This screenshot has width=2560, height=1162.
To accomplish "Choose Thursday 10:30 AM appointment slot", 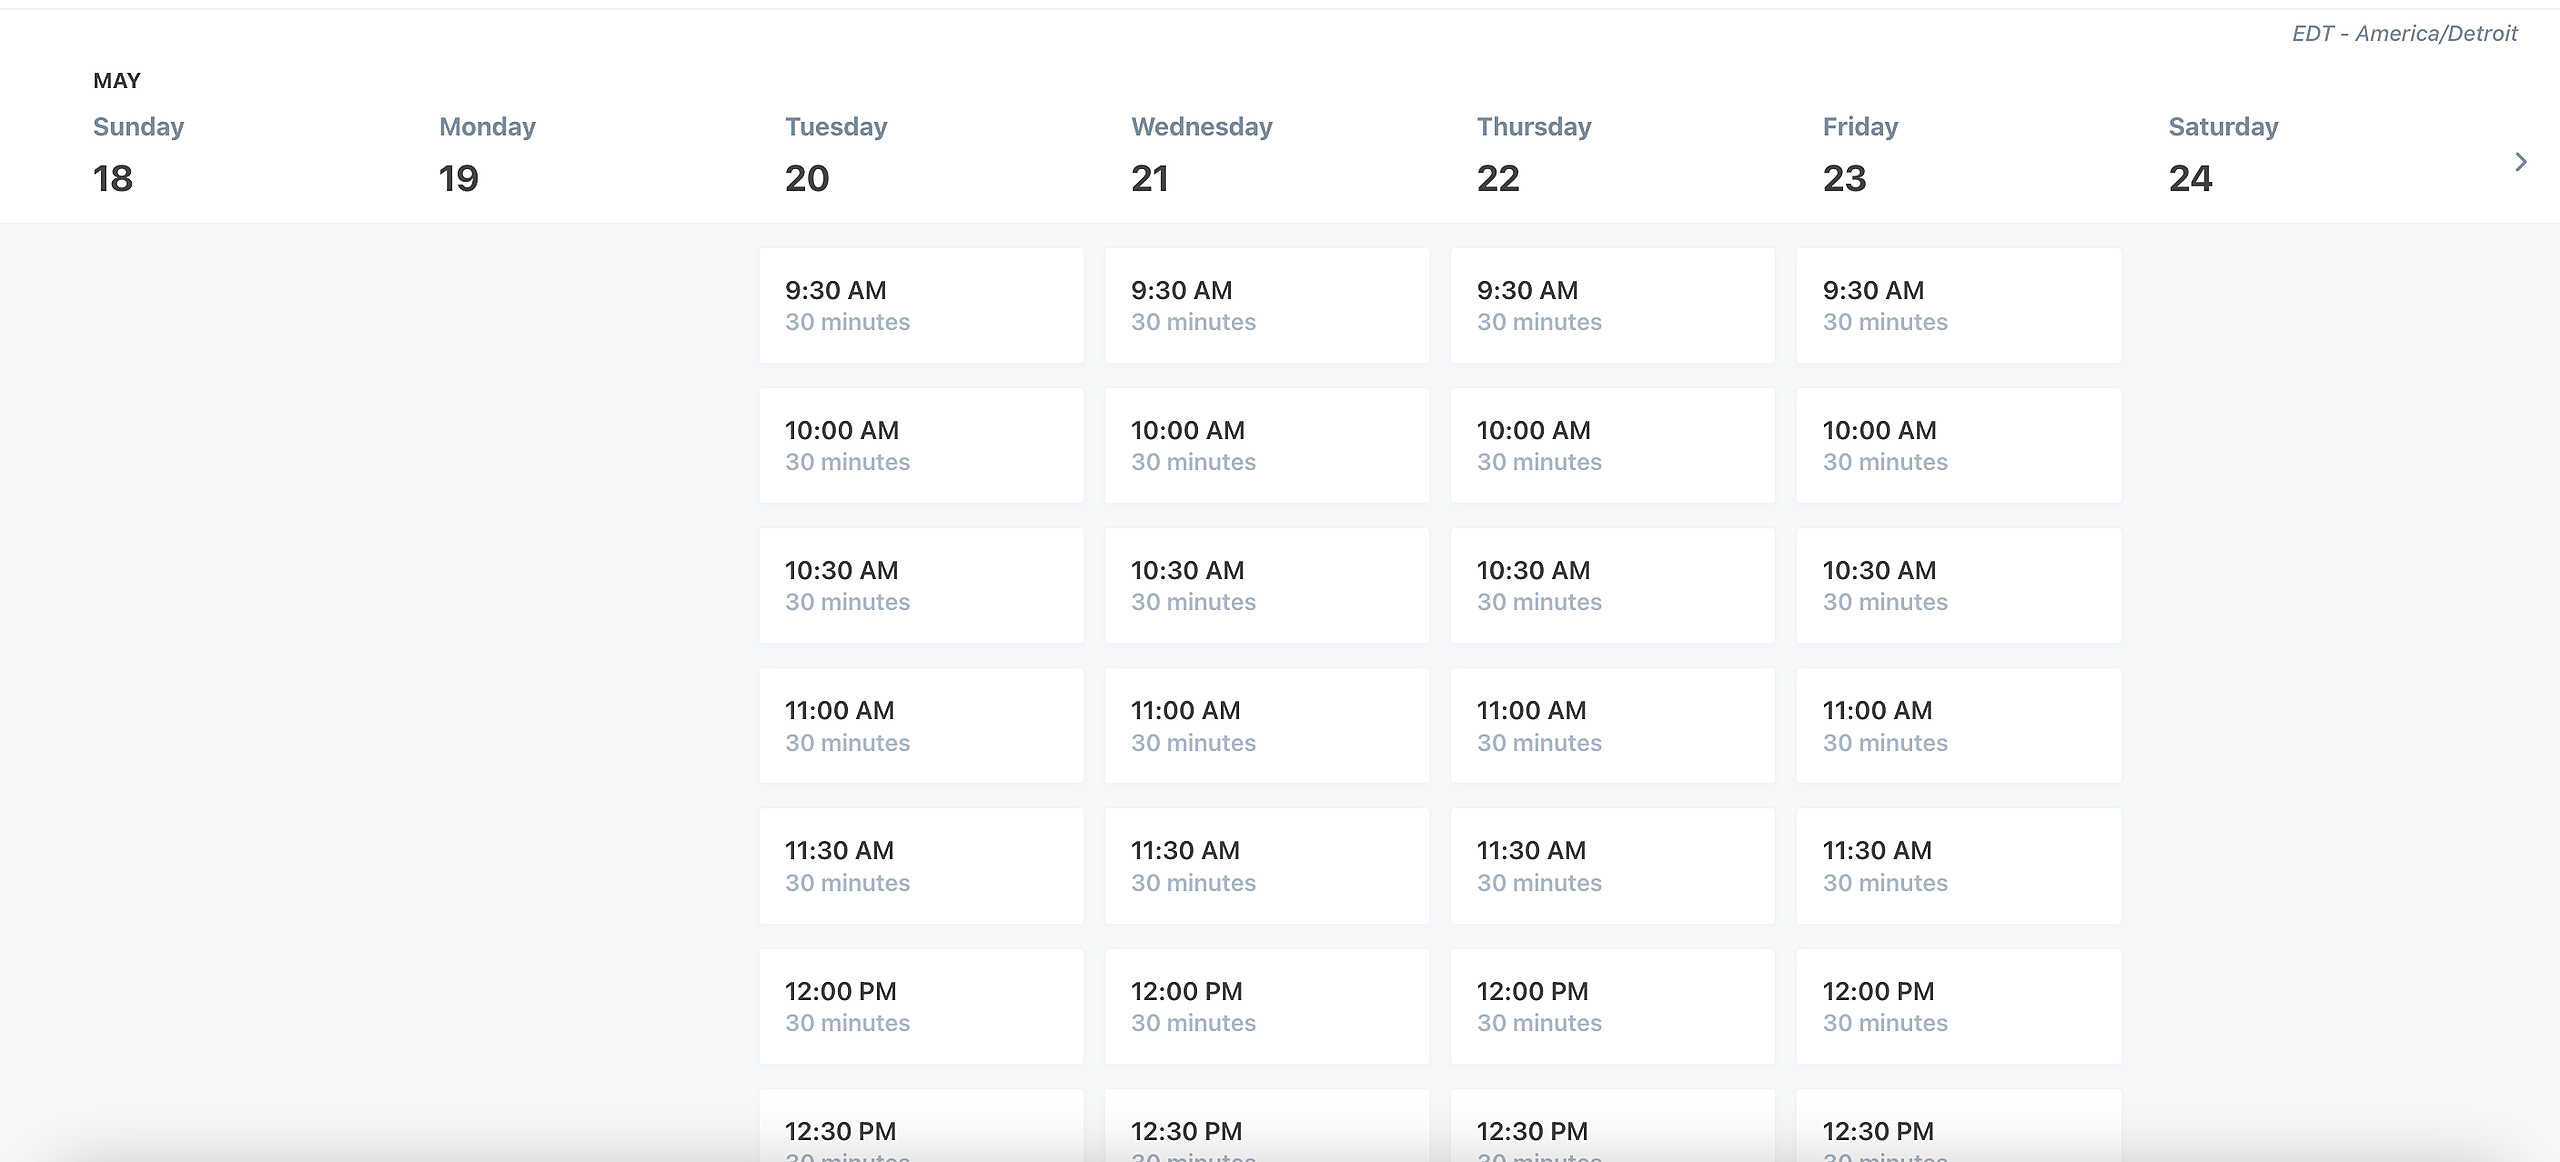I will pyautogui.click(x=1612, y=585).
